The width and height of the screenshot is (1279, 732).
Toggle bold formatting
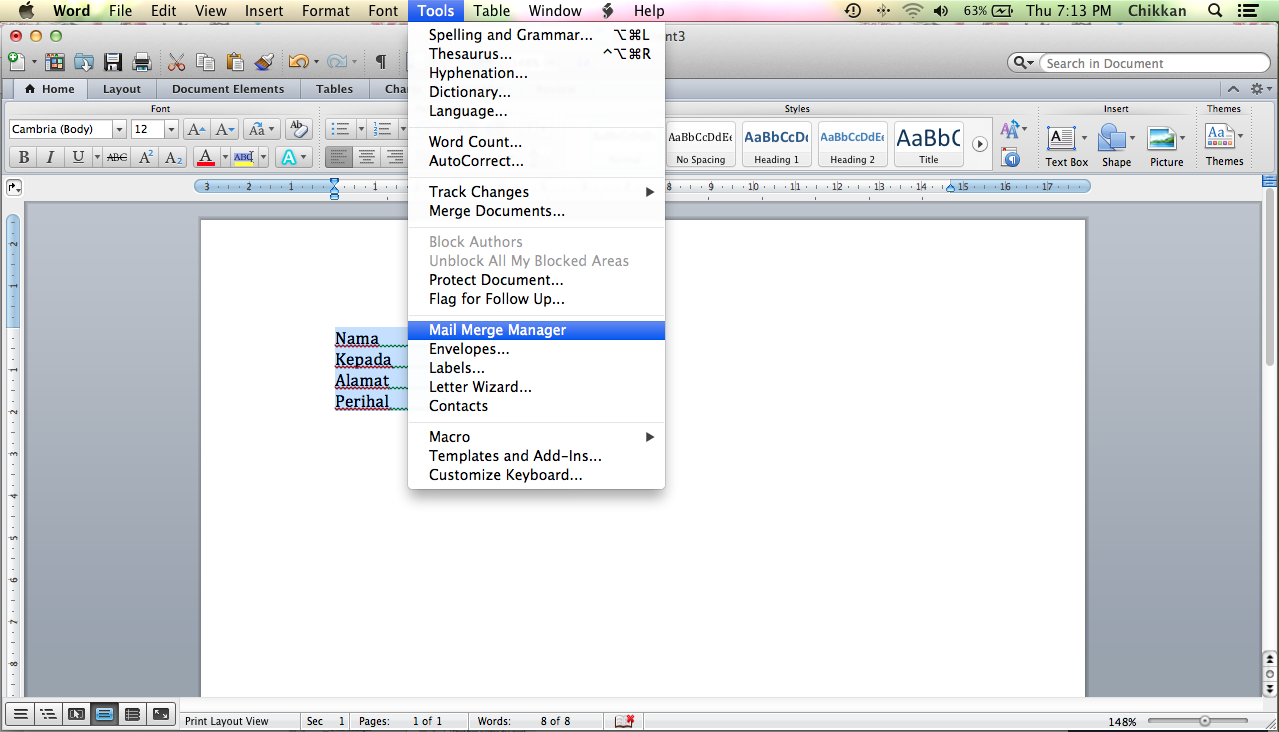click(22, 157)
